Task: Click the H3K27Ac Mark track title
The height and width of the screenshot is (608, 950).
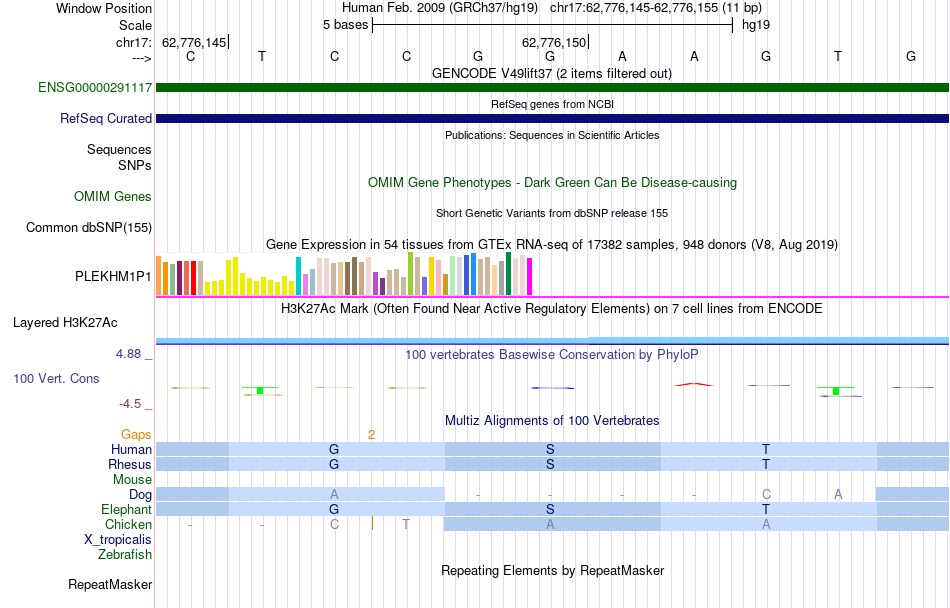Action: tap(551, 308)
